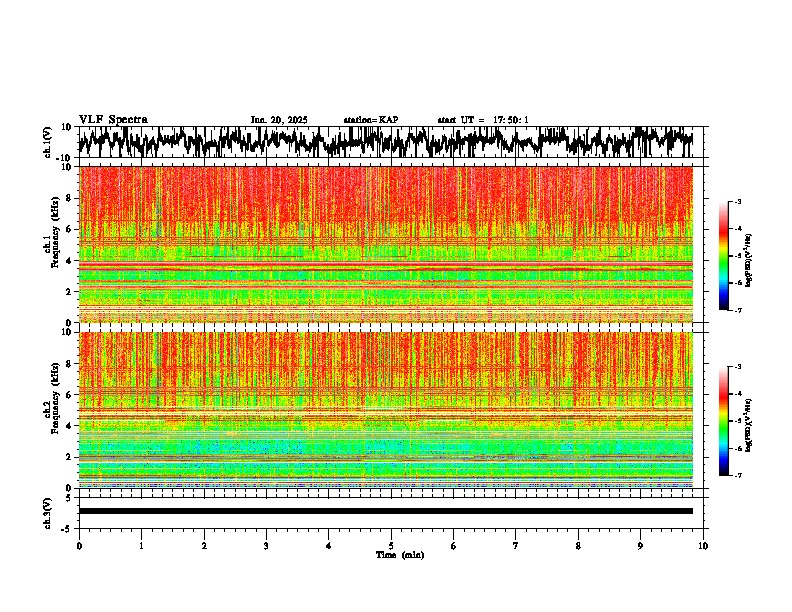The width and height of the screenshot is (792, 612).
Task: Click the "4" kHz tick on ch.1 spectrogram
Action: click(x=69, y=261)
